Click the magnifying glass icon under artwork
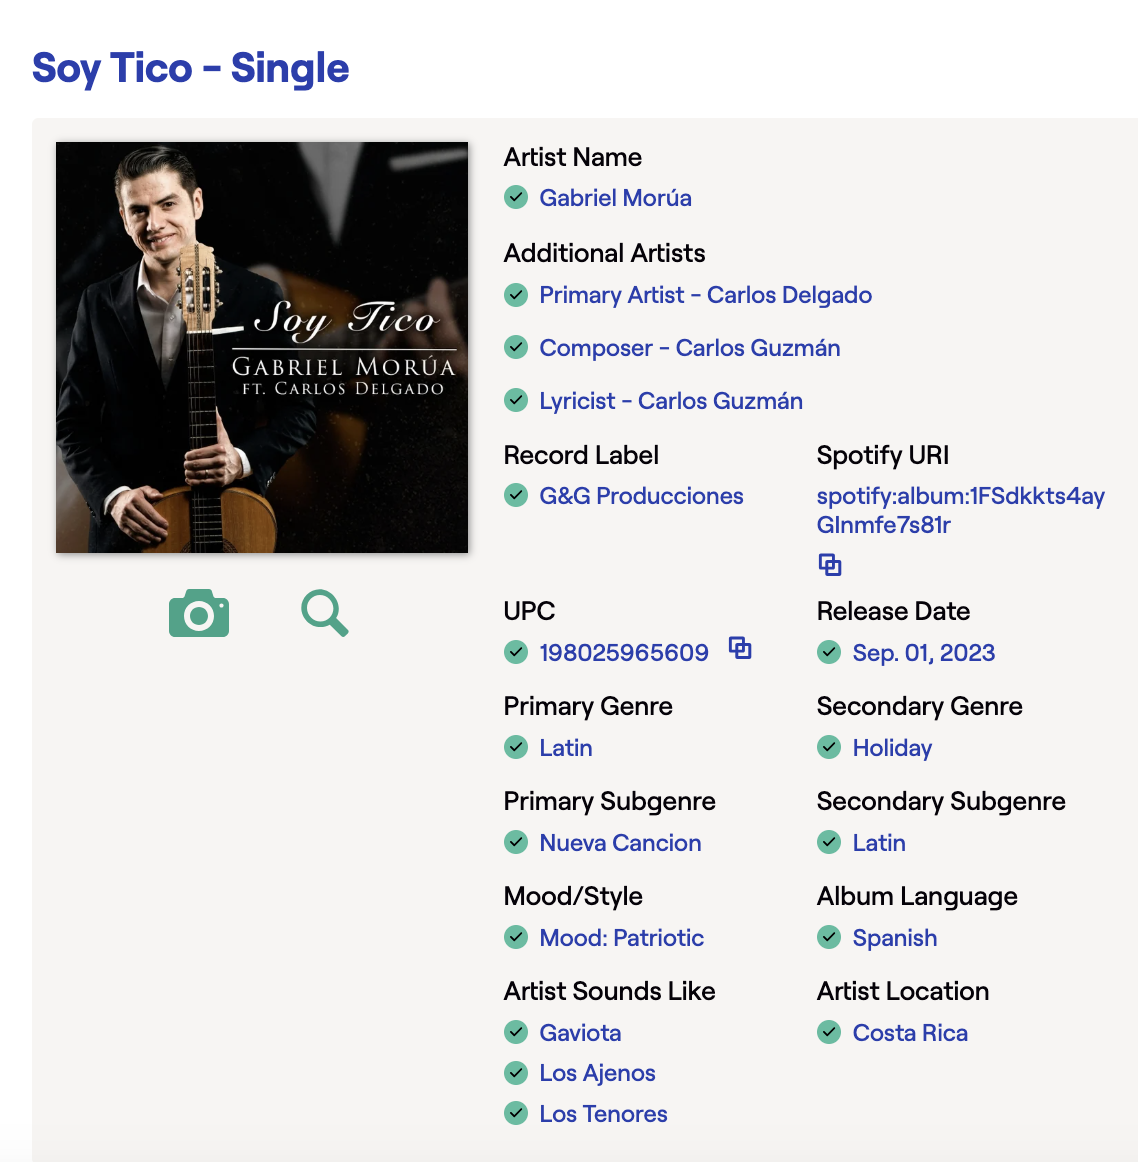Screen dimensions: 1138x1162 (x=325, y=613)
